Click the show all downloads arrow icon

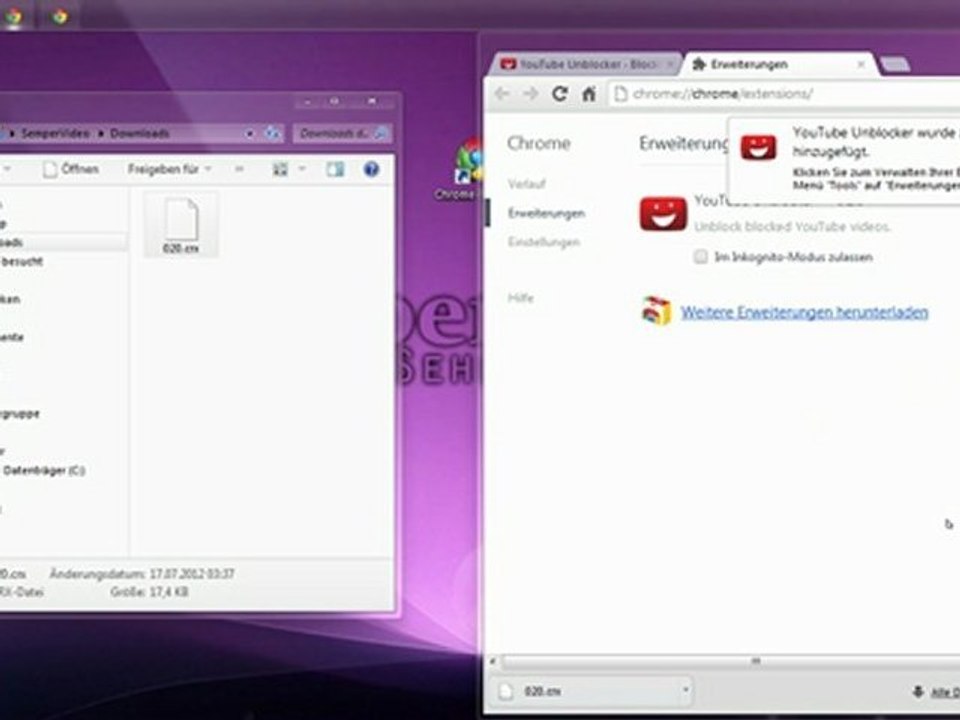(x=918, y=692)
